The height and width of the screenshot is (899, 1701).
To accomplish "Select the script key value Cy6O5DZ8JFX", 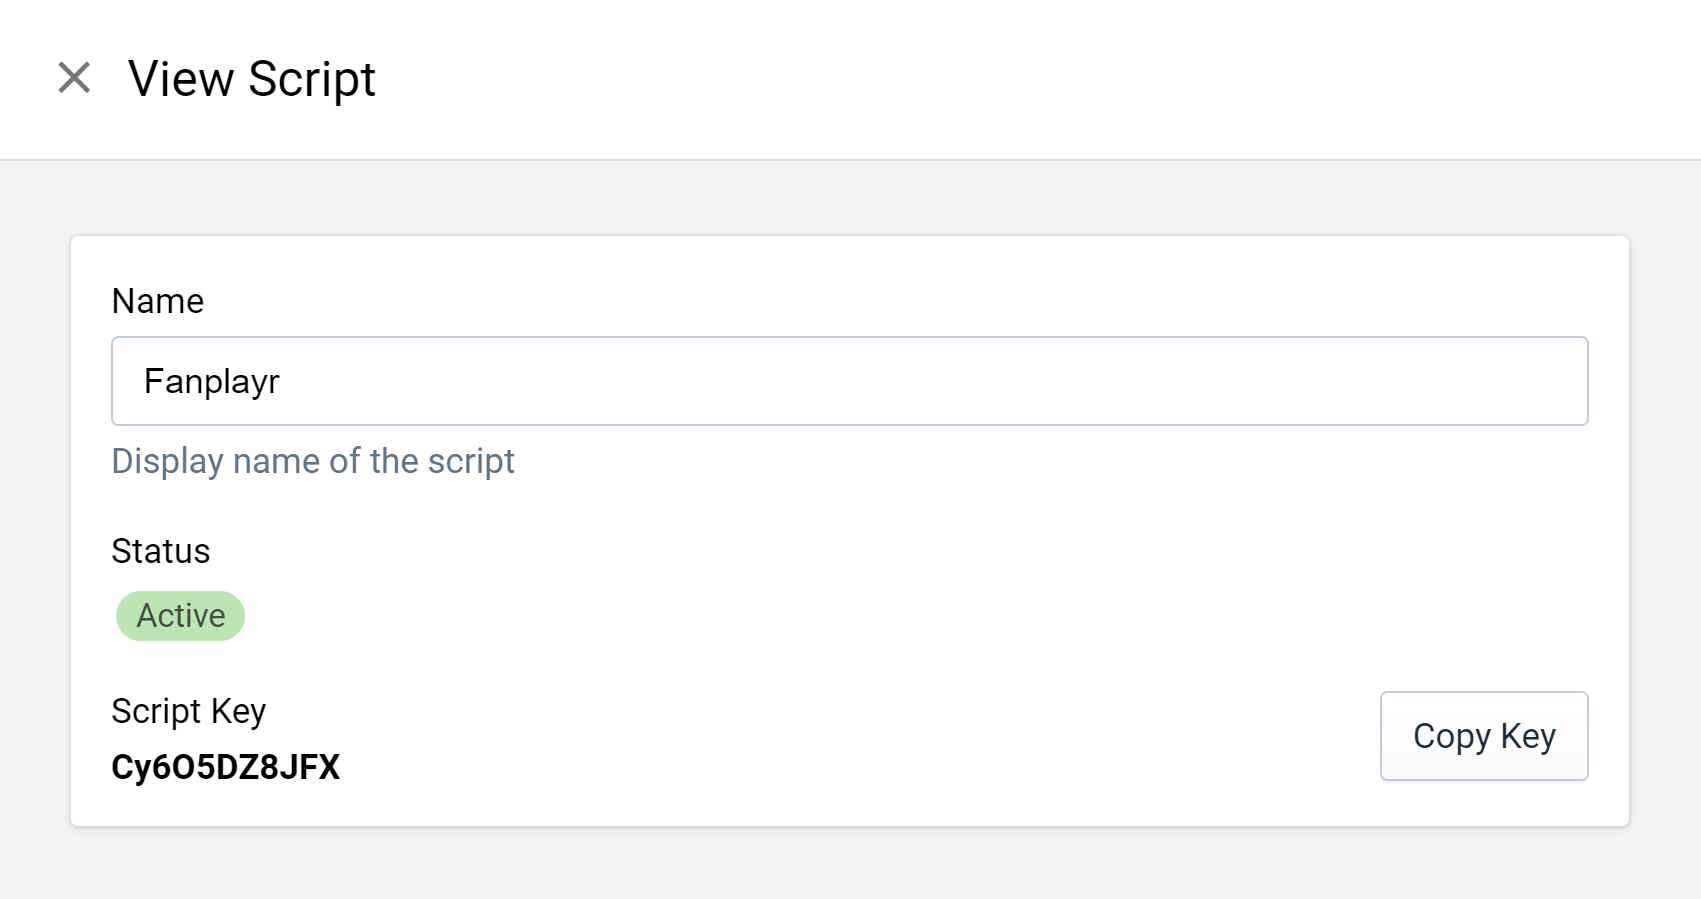I will pos(226,767).
